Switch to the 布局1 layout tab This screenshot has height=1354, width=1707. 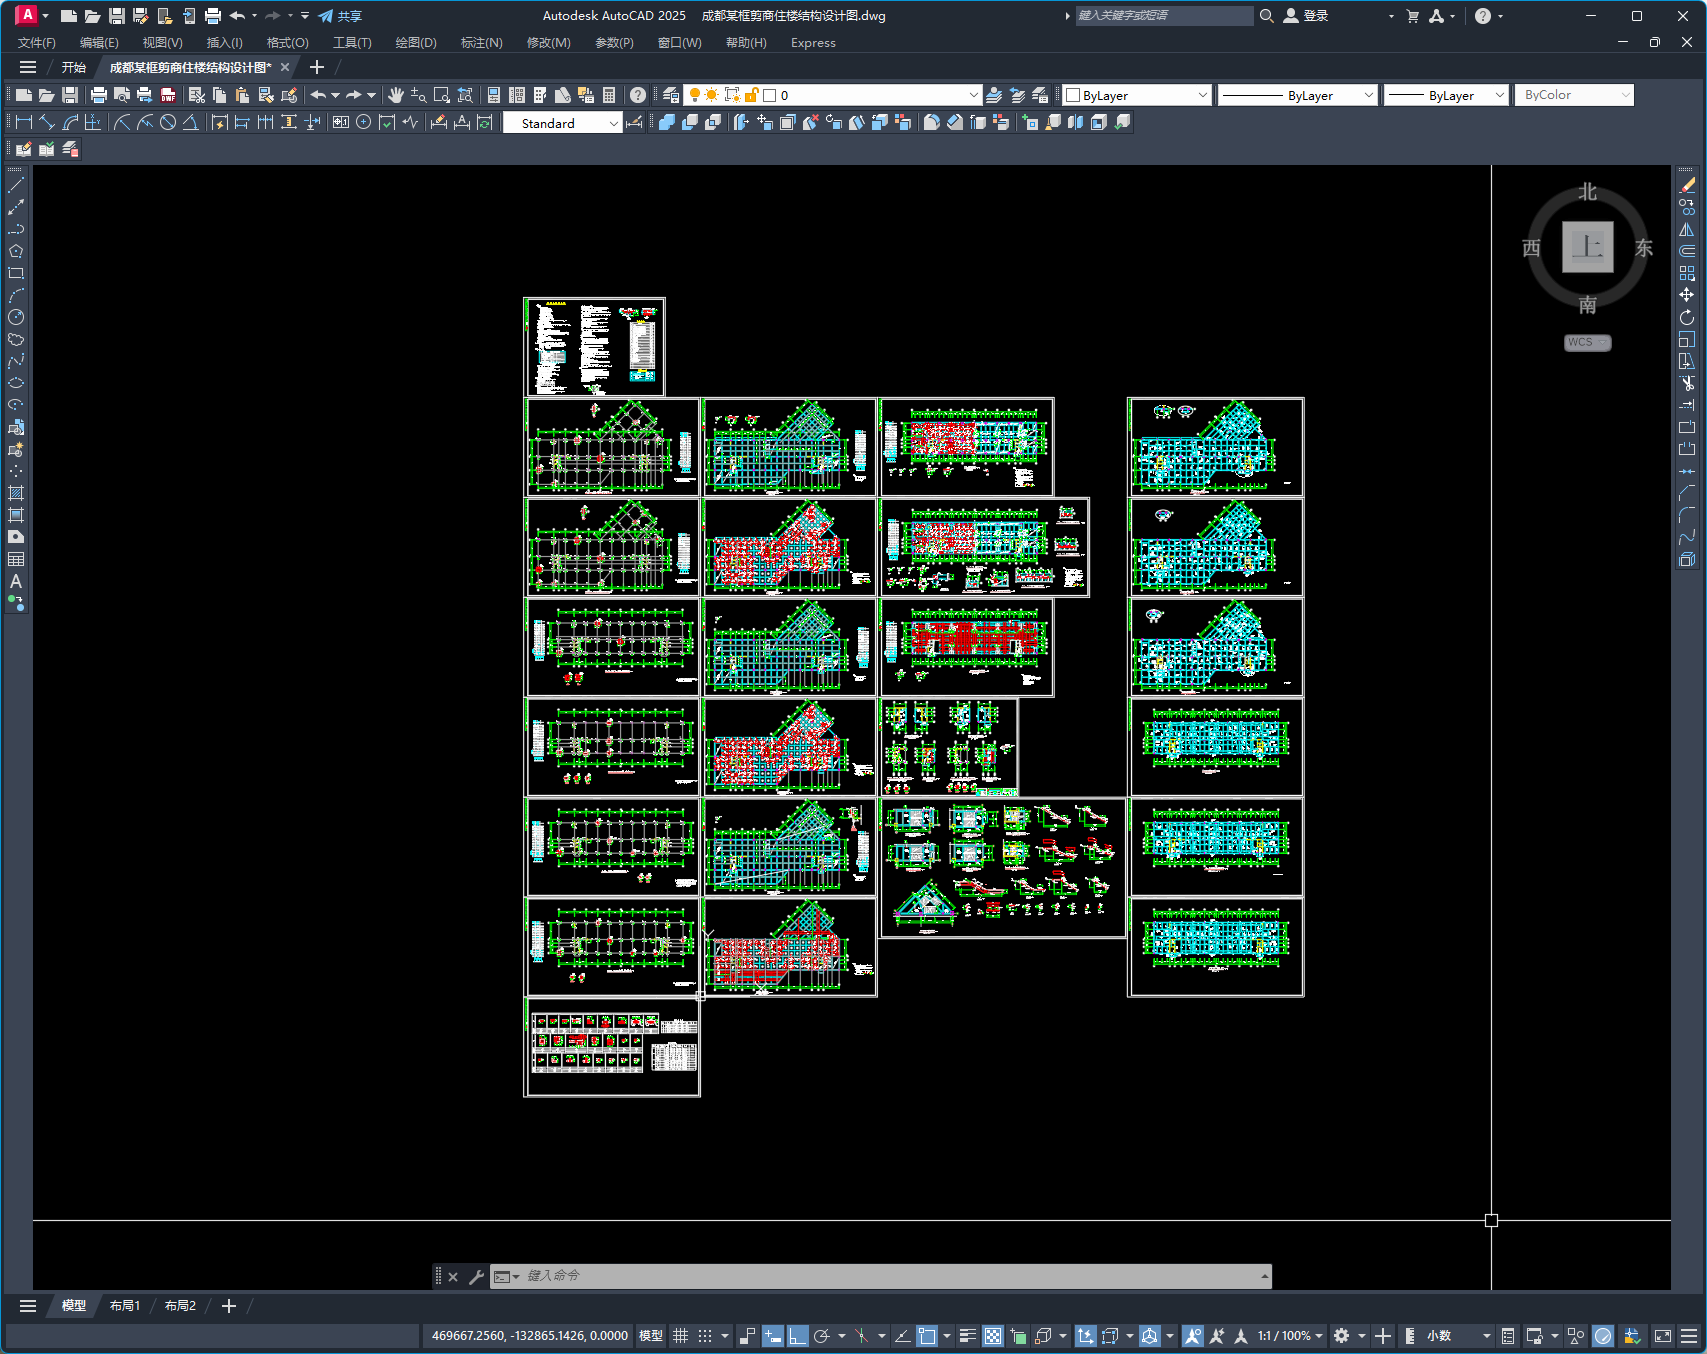125,1306
